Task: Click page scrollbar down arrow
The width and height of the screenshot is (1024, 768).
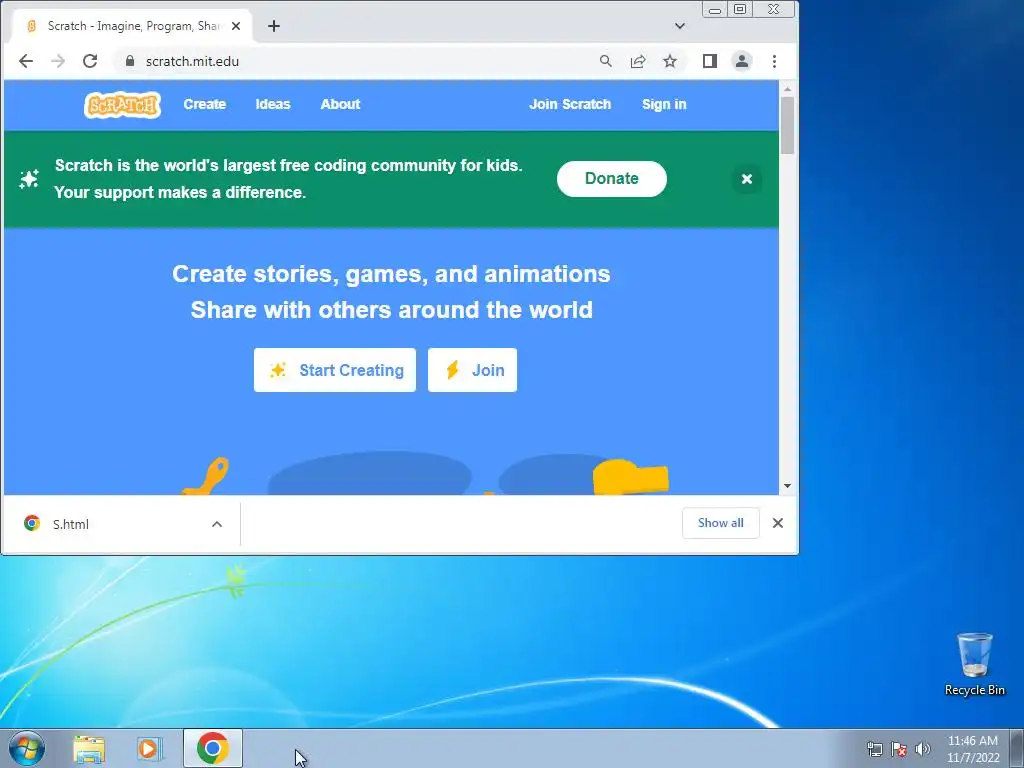Action: (787, 486)
